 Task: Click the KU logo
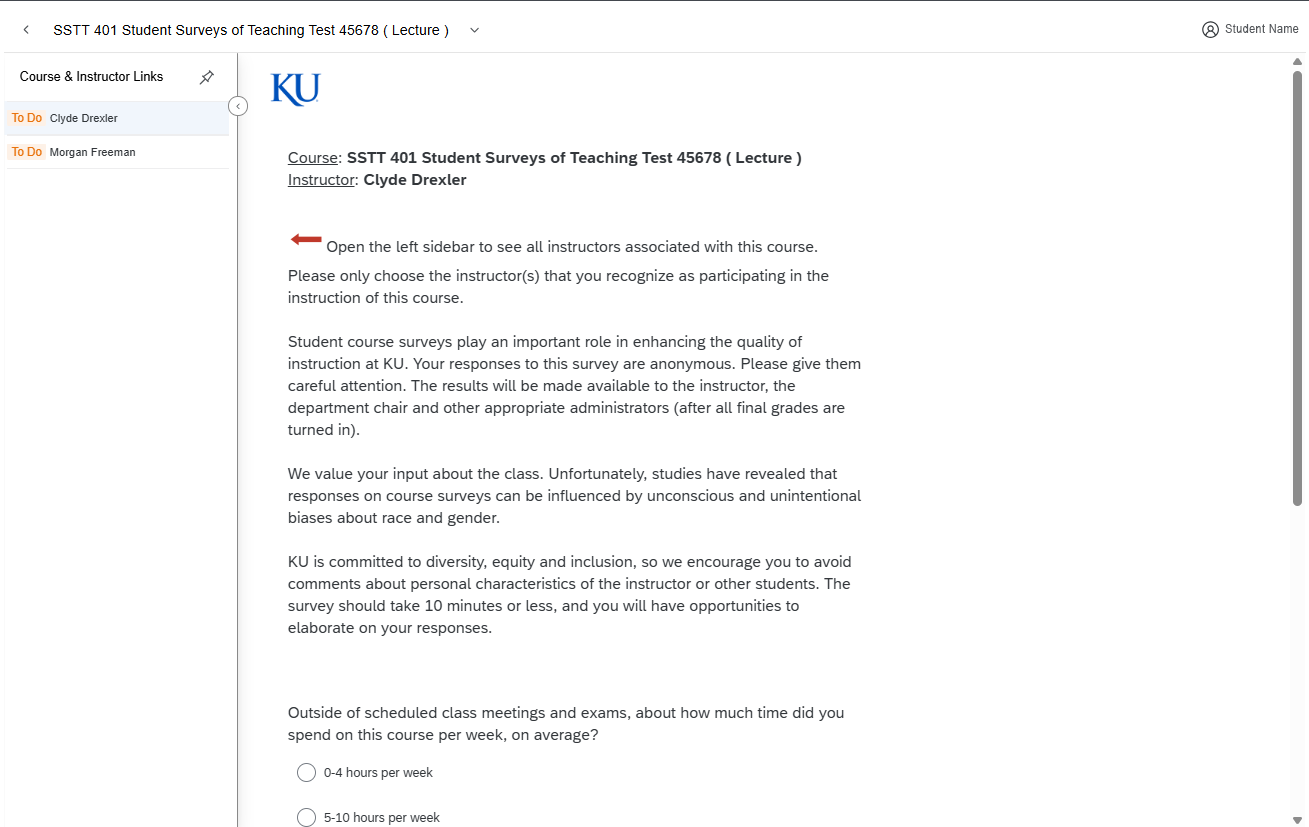tap(295, 89)
